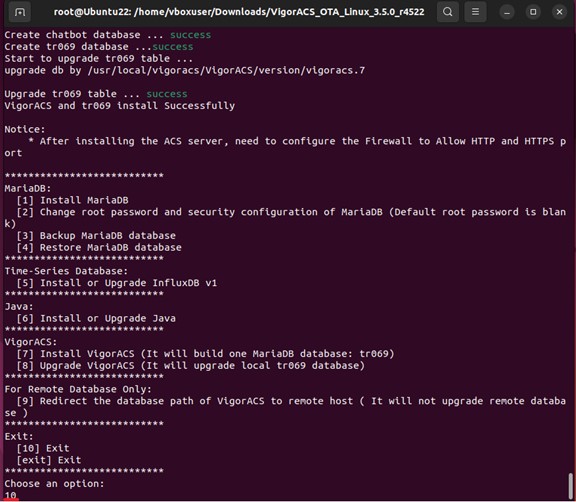Image resolution: width=576 pixels, height=502 pixels.
Task: Click option [5] Install or Upgrade InfluxDB
Action: tap(116, 283)
